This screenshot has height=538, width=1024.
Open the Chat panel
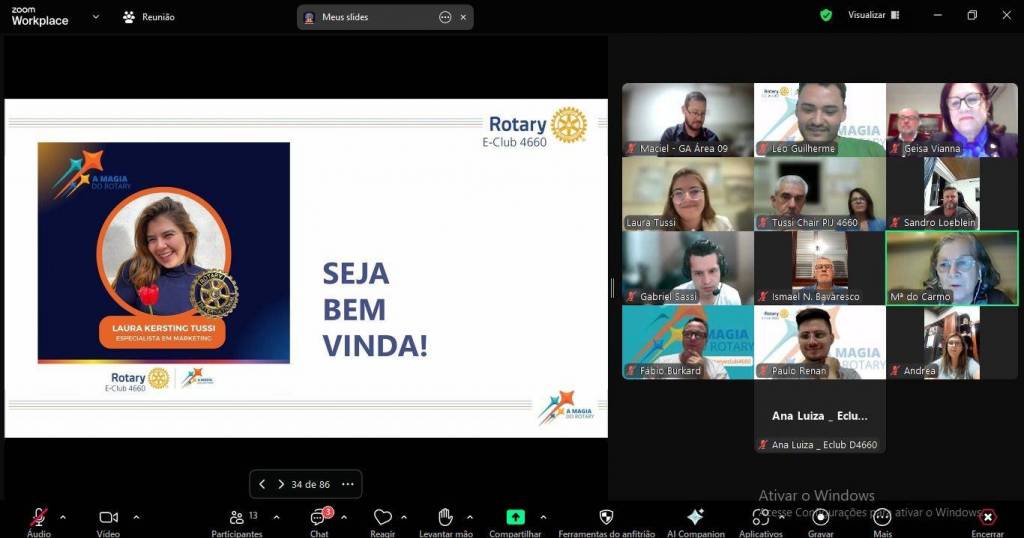click(318, 518)
